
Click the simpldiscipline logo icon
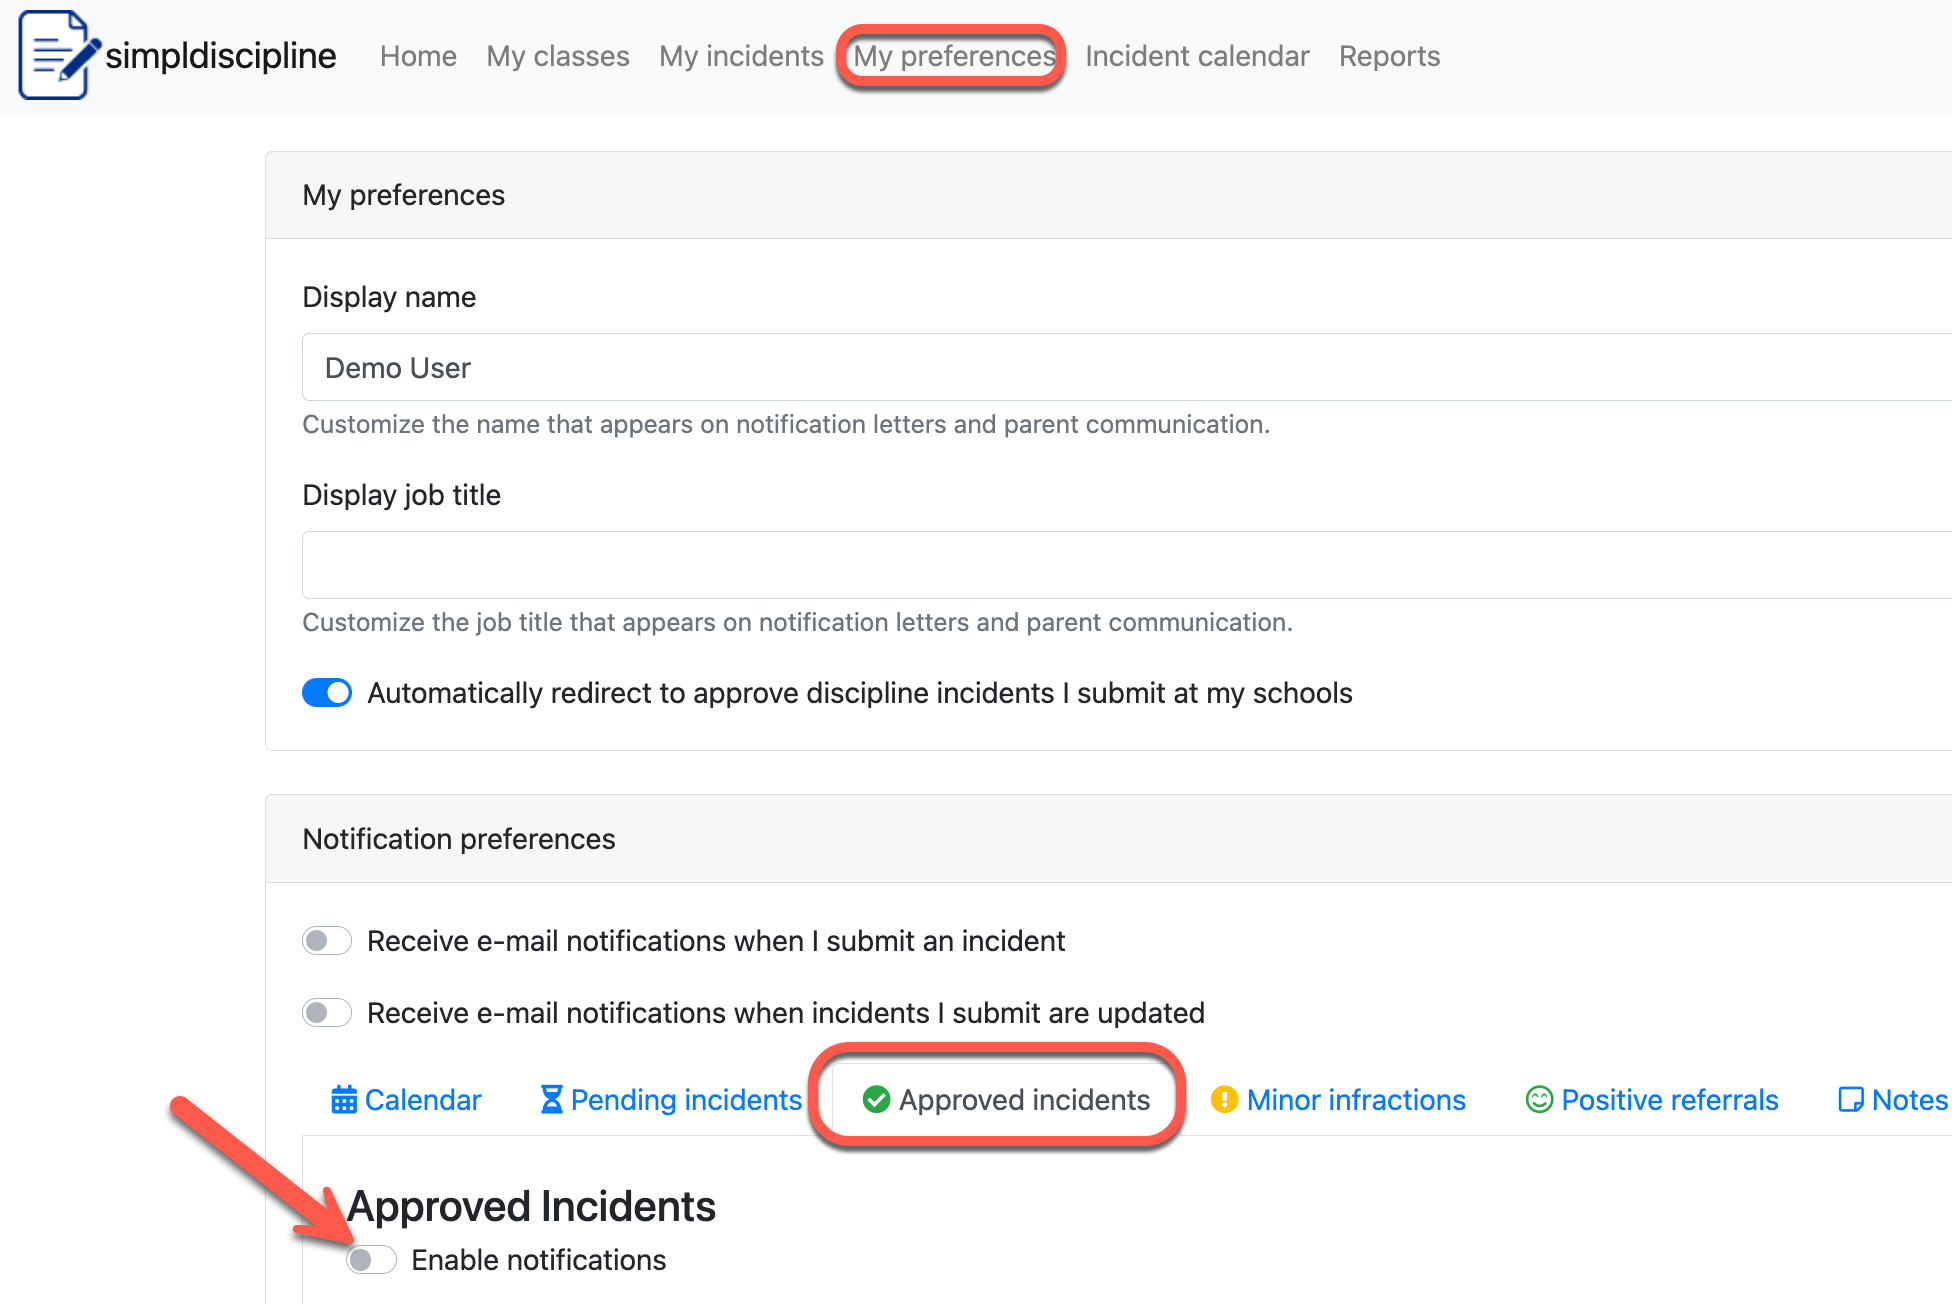point(57,55)
